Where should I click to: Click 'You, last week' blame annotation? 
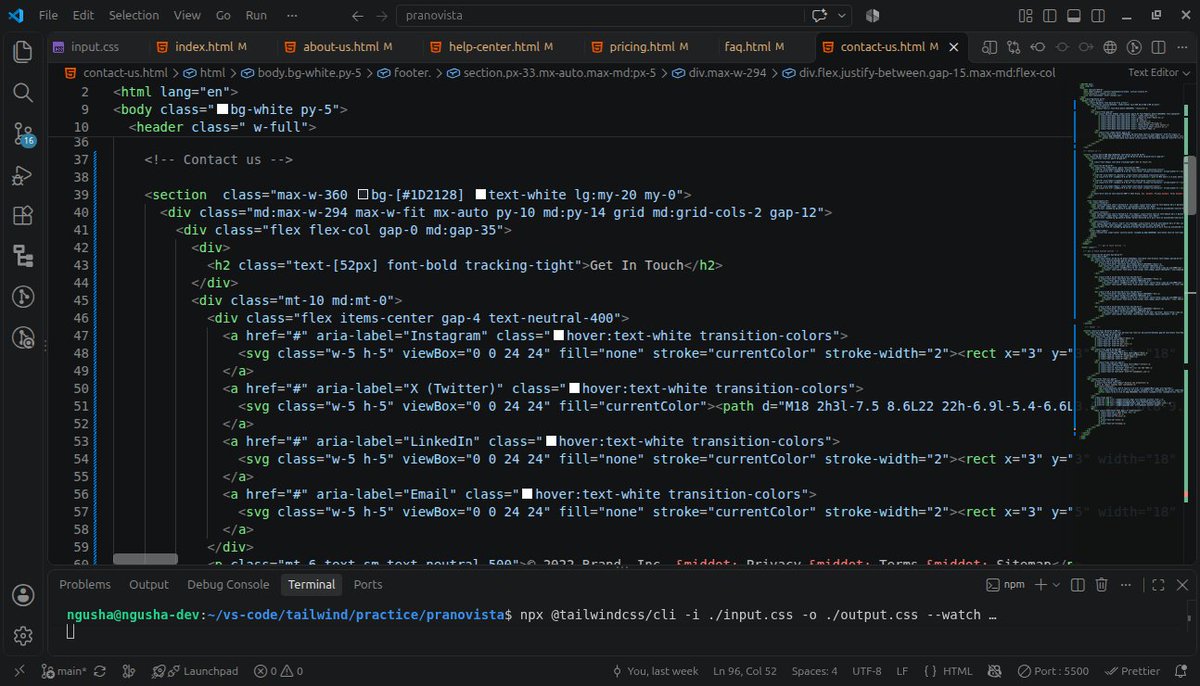[656, 671]
